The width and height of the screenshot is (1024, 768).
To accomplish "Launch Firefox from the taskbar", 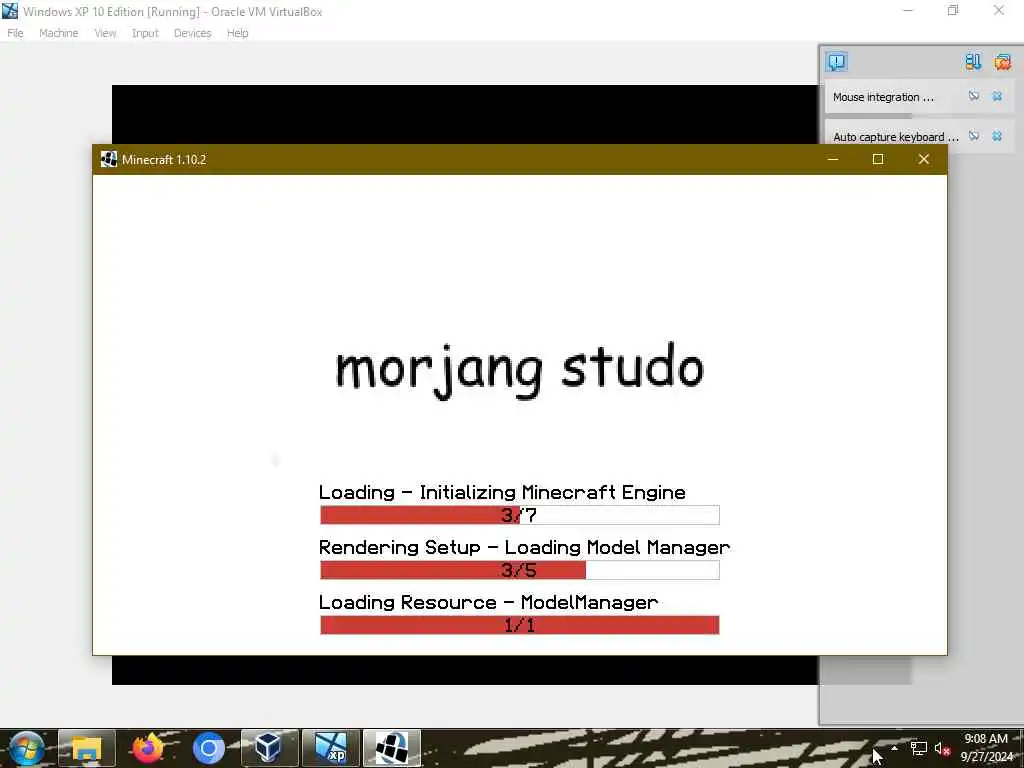I will pos(148,748).
